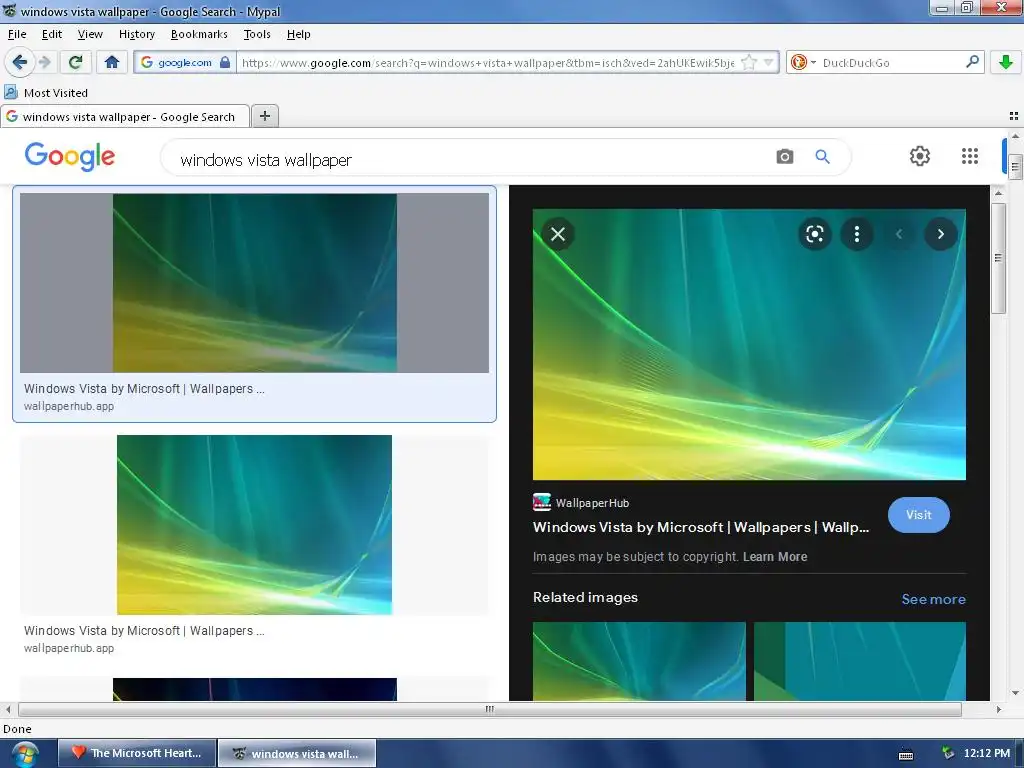This screenshot has height=768, width=1024.
Task: Reload the page with the refresh icon
Action: [75, 62]
